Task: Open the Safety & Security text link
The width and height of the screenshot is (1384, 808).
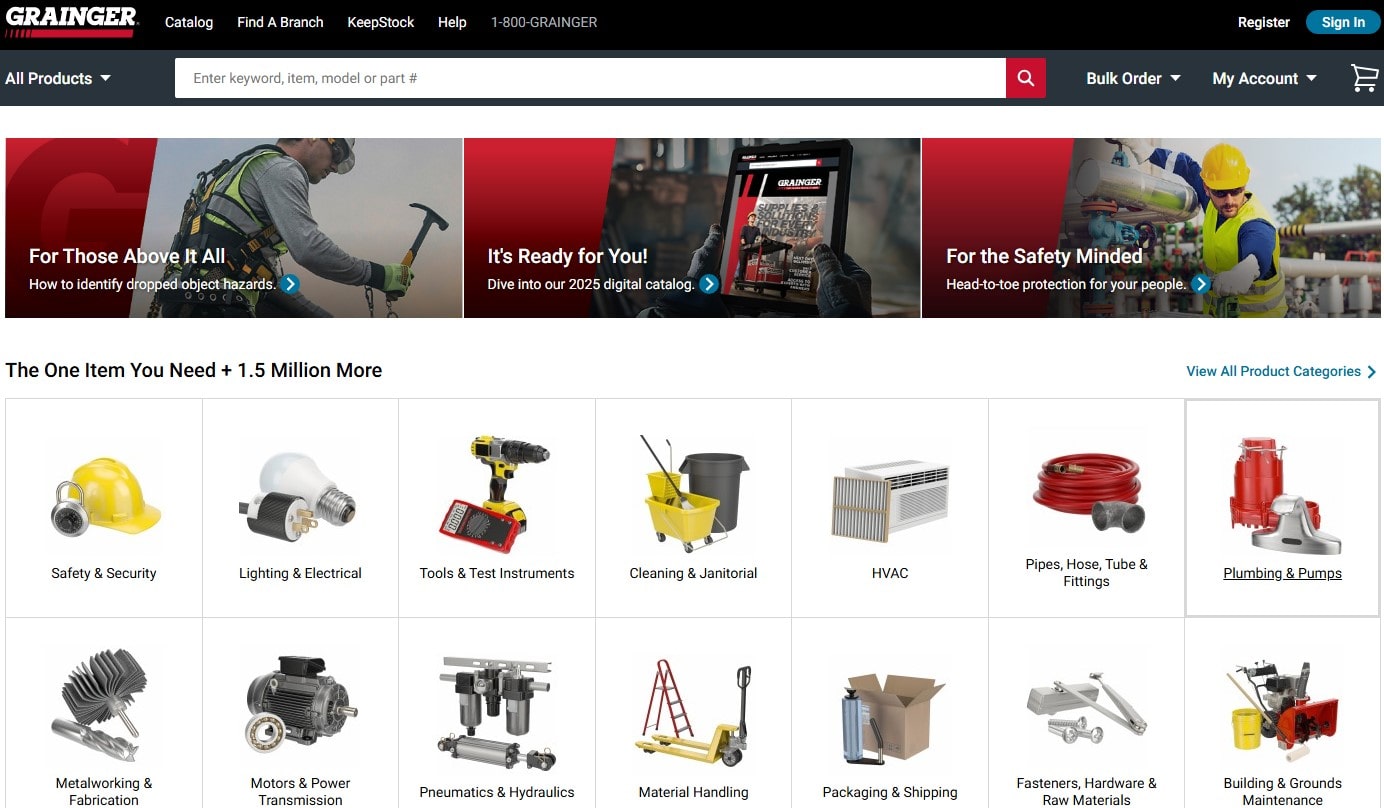Action: 104,573
